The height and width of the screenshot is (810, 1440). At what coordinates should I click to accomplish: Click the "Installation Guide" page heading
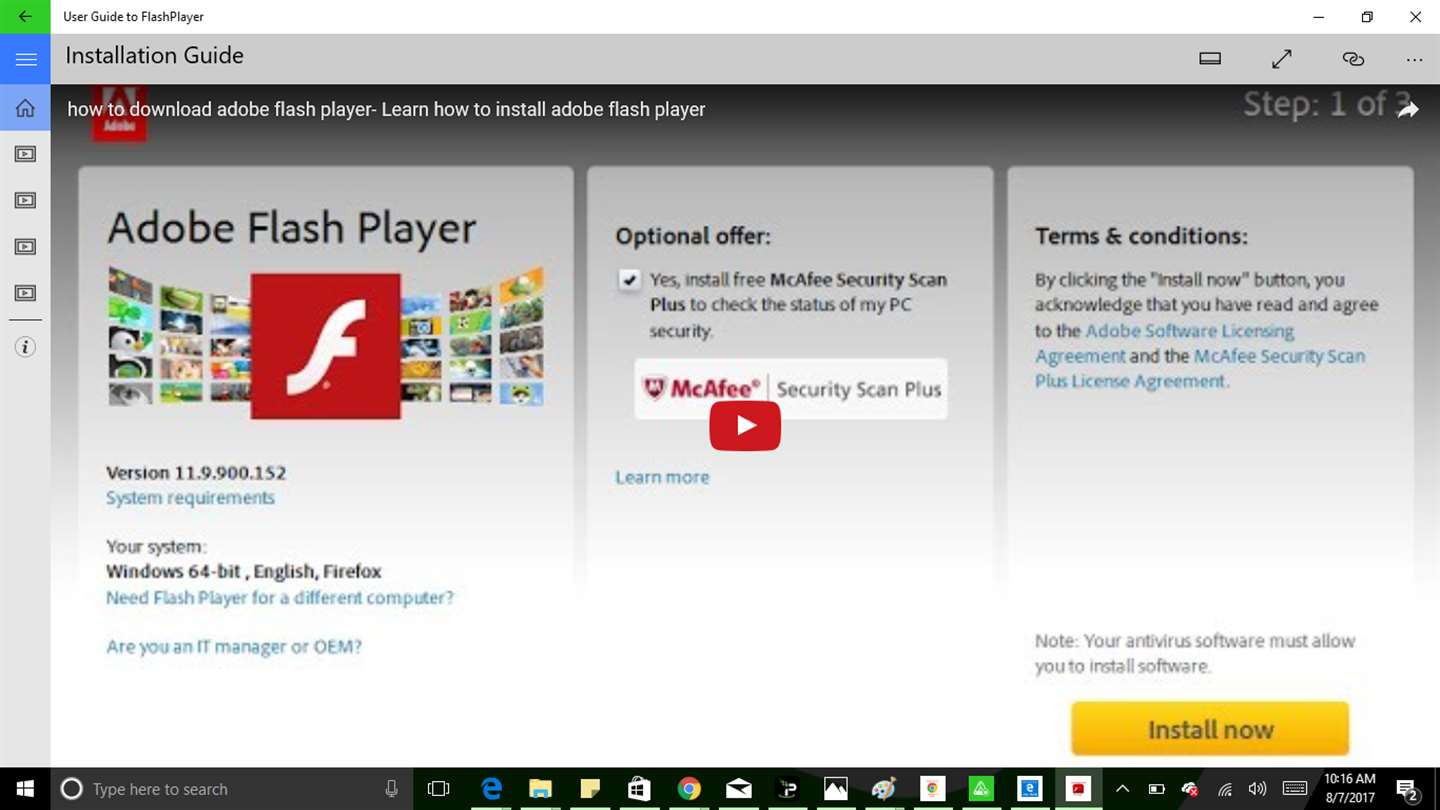(154, 56)
